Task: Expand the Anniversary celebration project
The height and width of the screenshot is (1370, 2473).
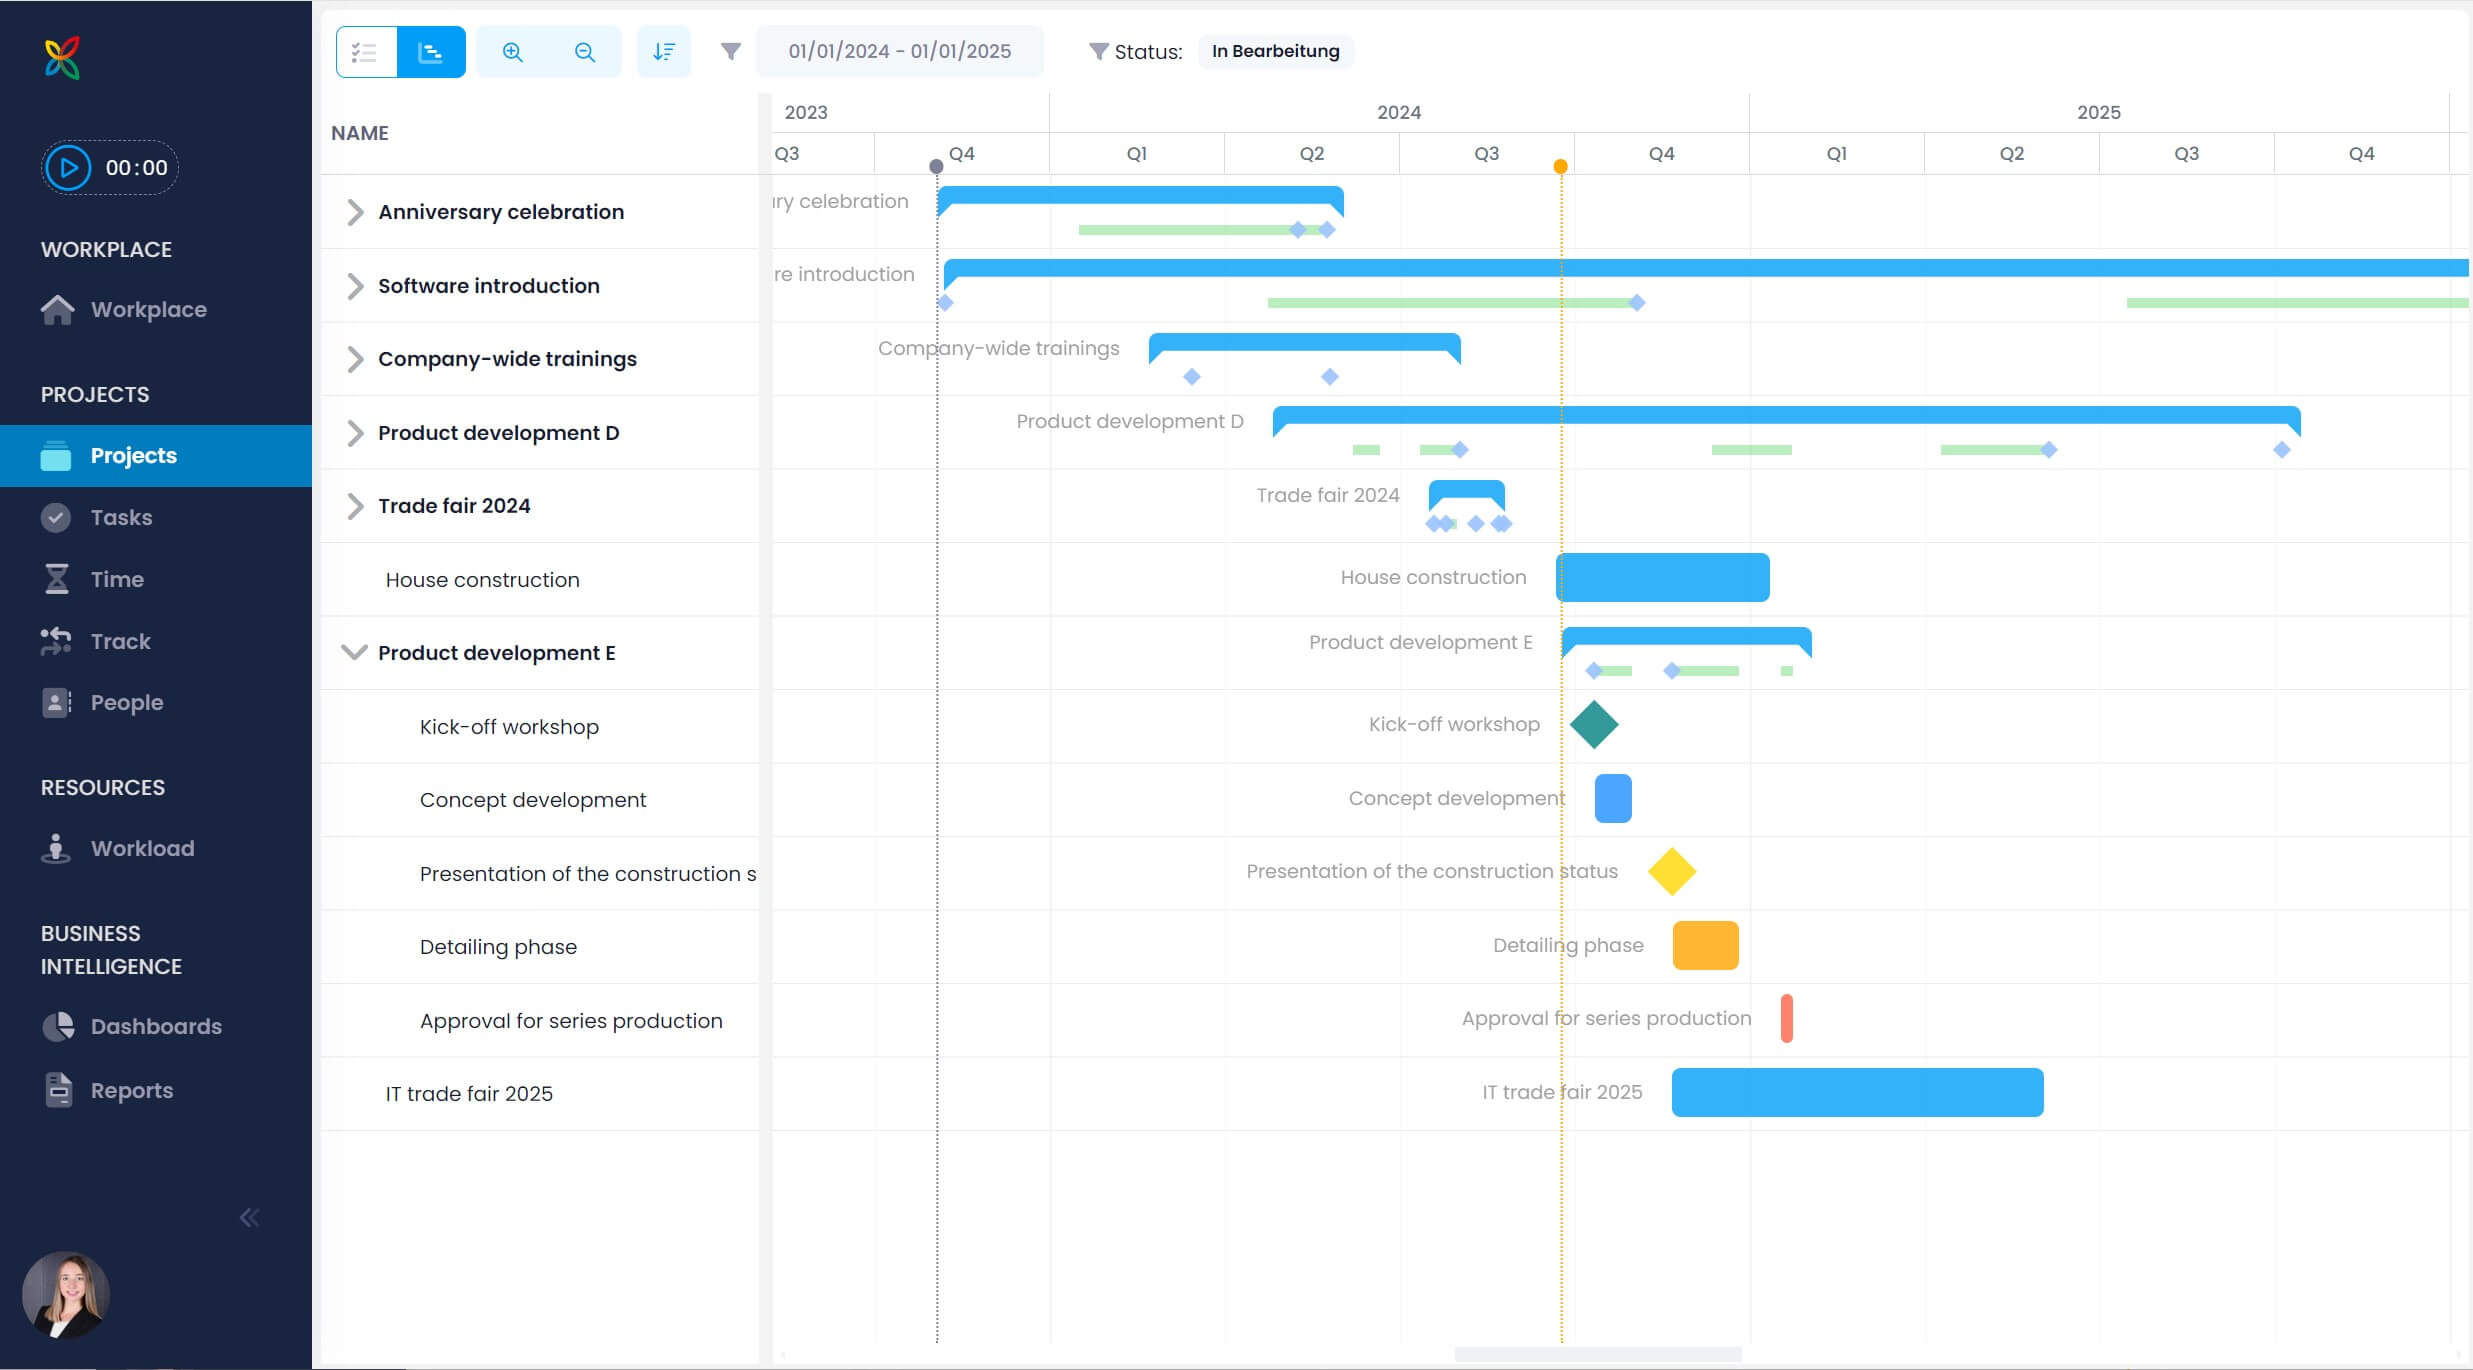Action: pos(355,212)
